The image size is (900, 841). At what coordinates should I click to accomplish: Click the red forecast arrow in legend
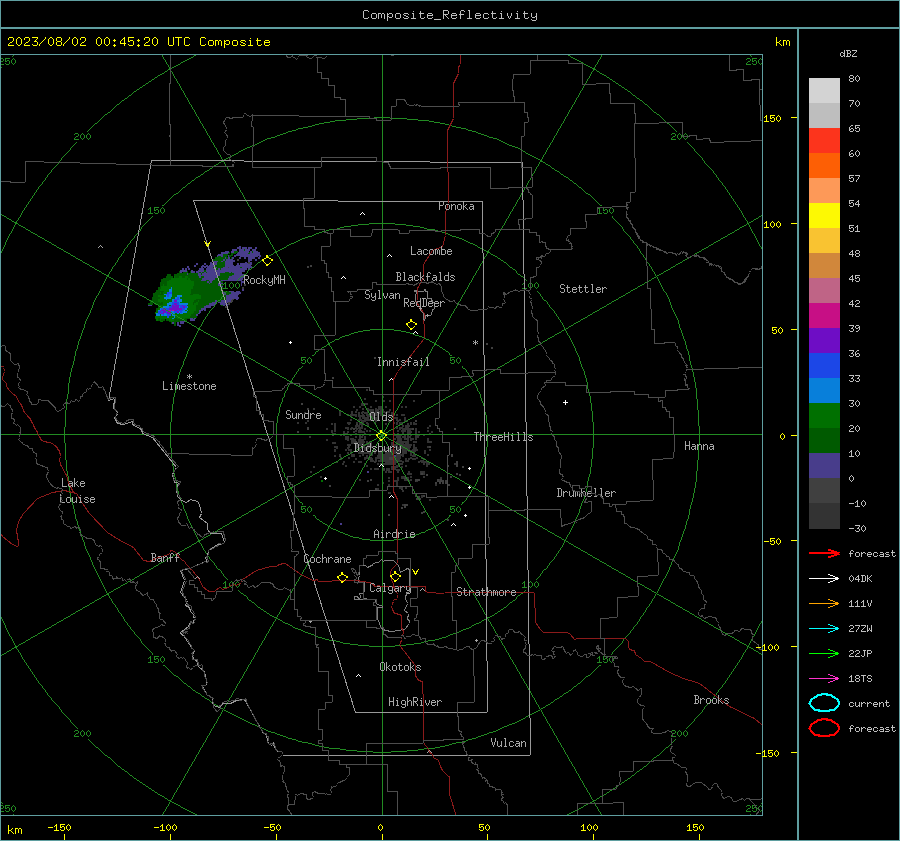tap(824, 553)
